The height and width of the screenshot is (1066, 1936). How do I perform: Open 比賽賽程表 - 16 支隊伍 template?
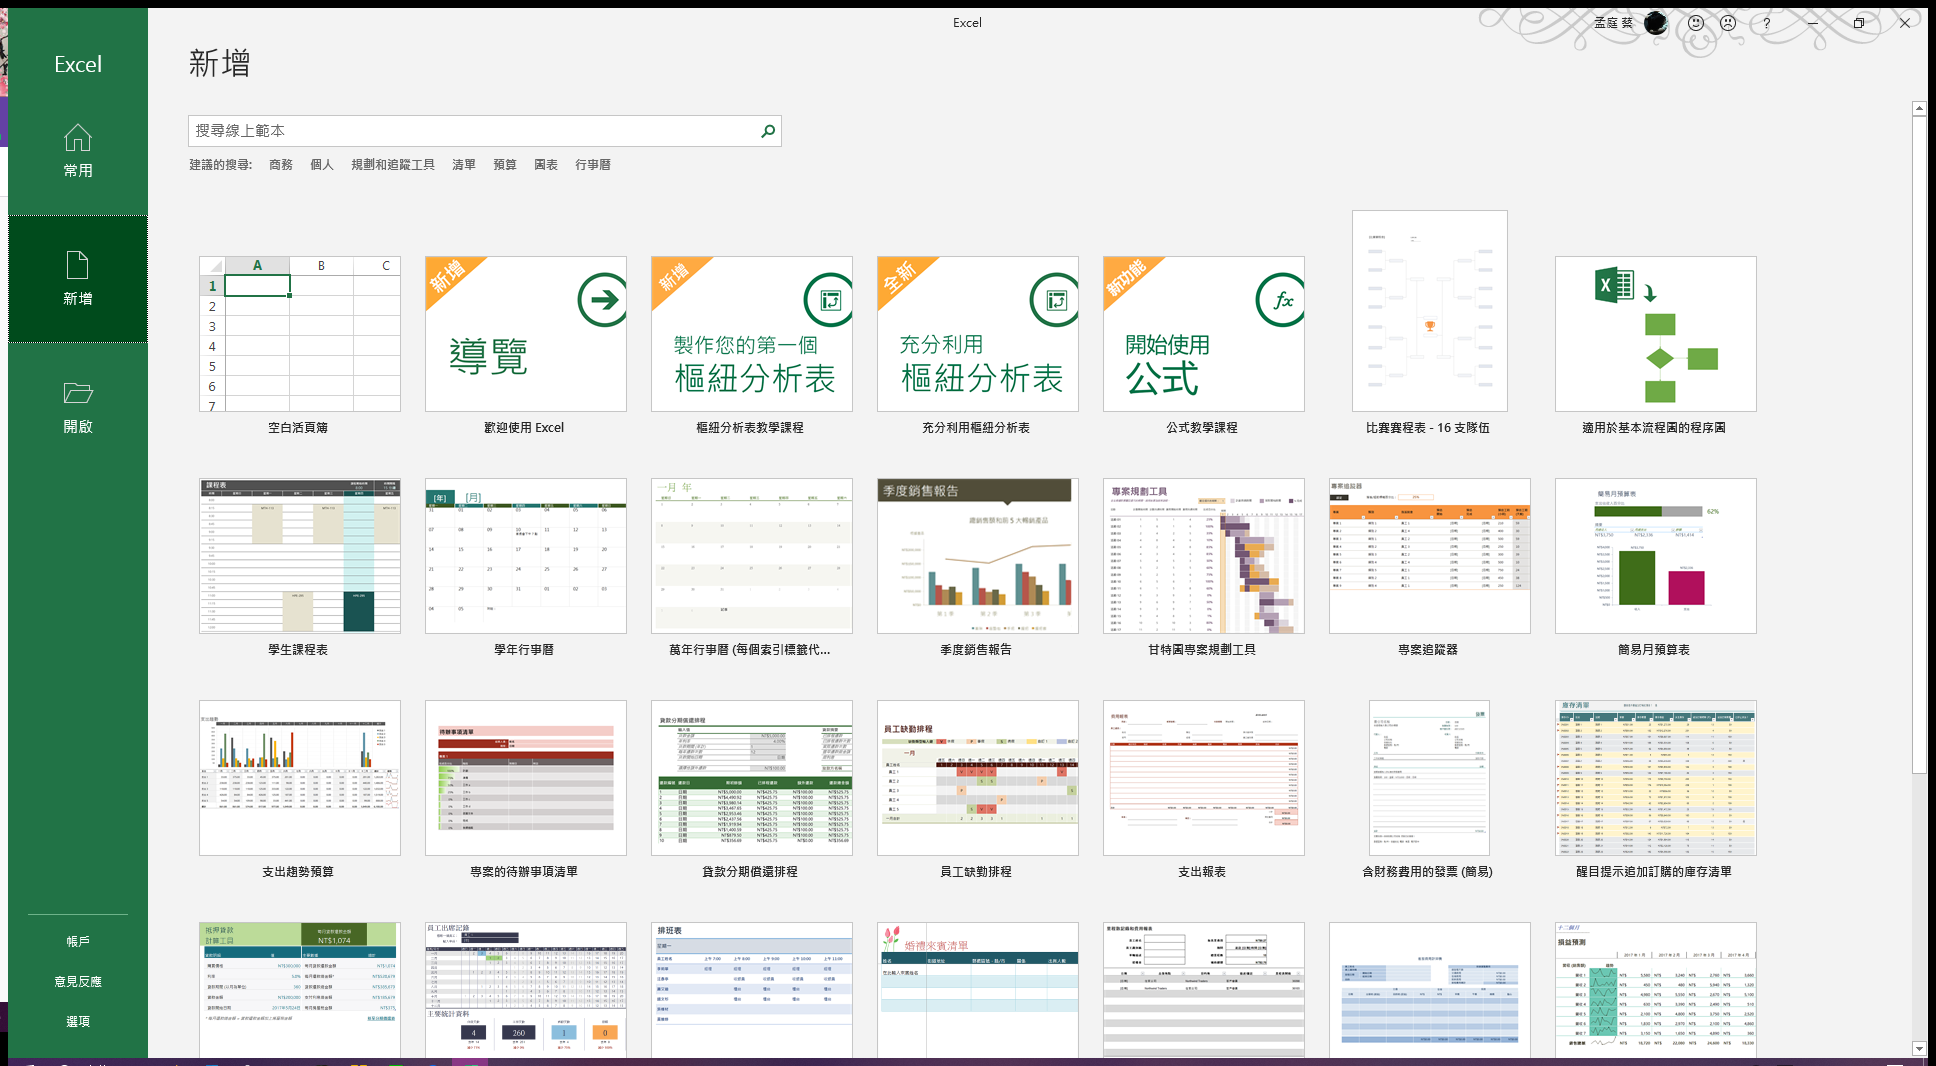tap(1430, 311)
